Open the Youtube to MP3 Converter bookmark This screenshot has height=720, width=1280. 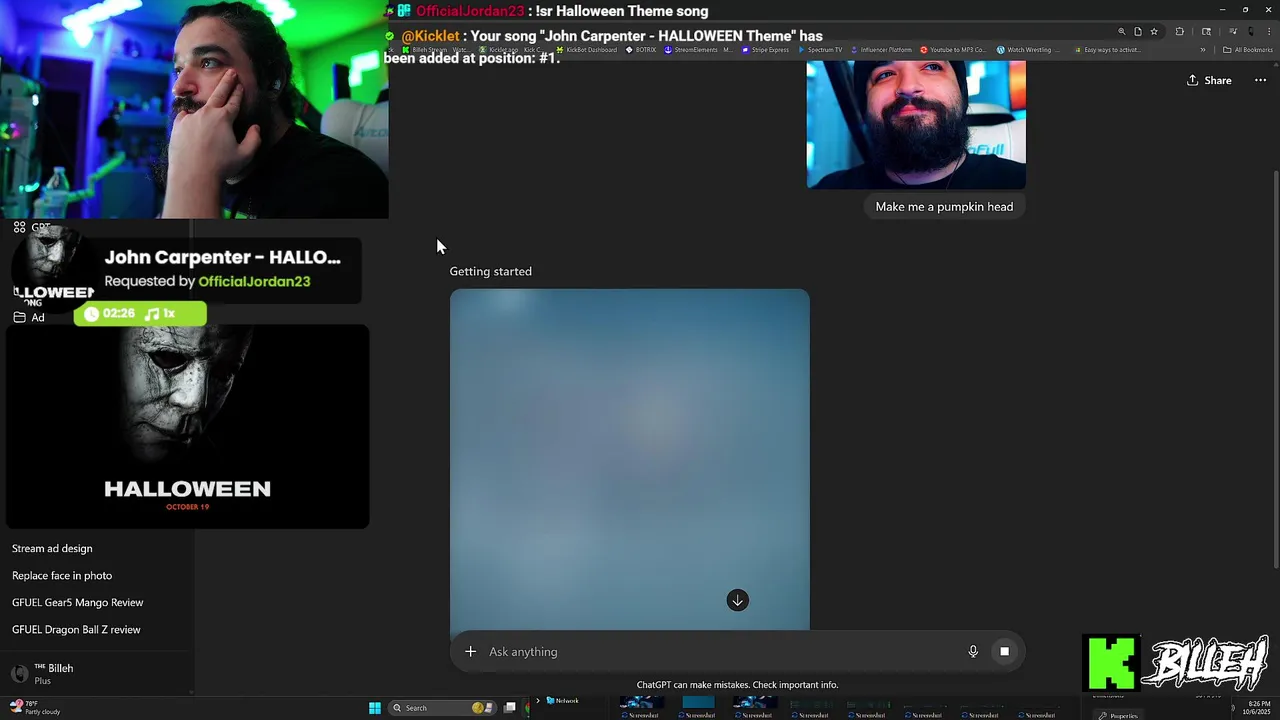pyautogui.click(x=953, y=50)
